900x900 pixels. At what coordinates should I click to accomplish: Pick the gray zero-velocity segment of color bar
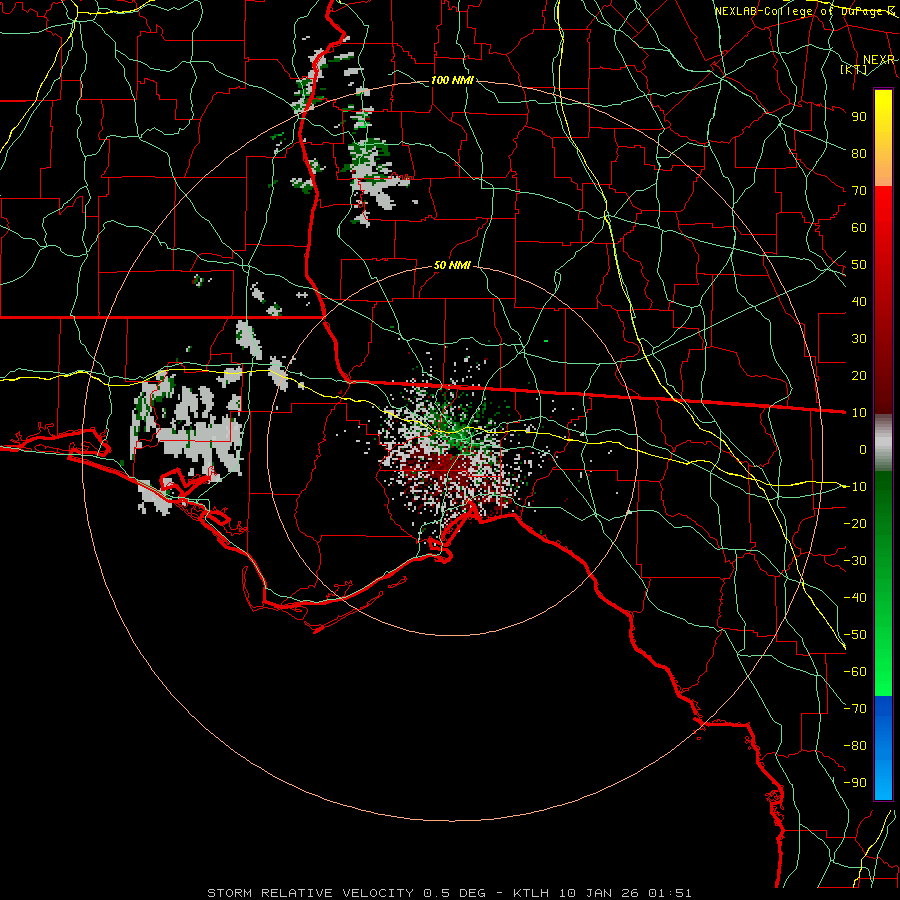tap(883, 443)
